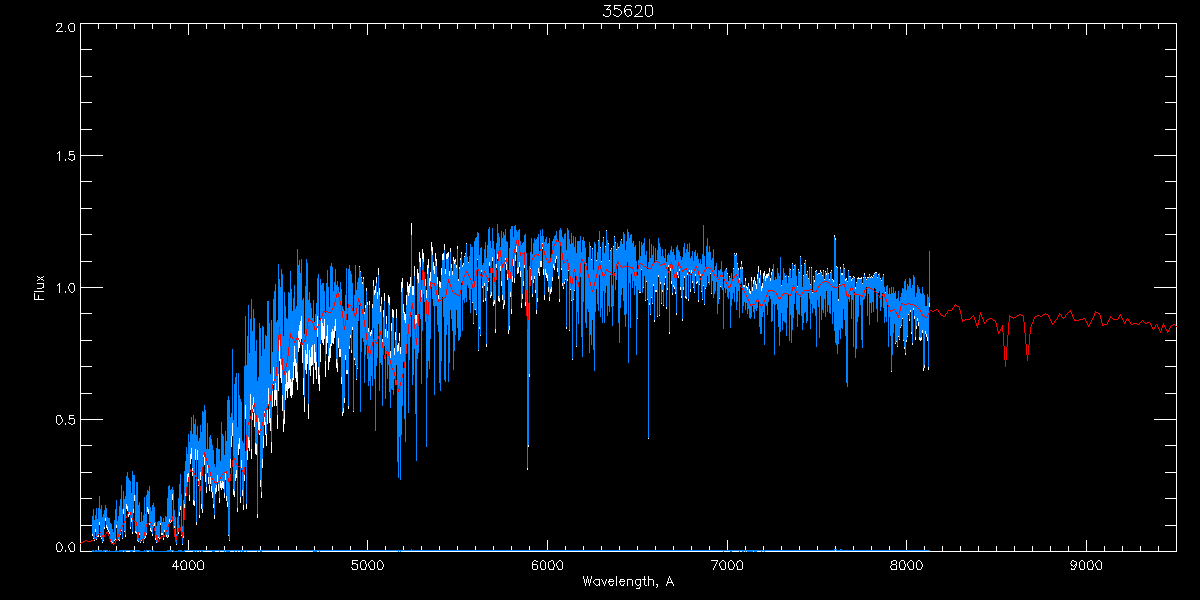Select the 7000 wavelength tick label

pyautogui.click(x=727, y=563)
